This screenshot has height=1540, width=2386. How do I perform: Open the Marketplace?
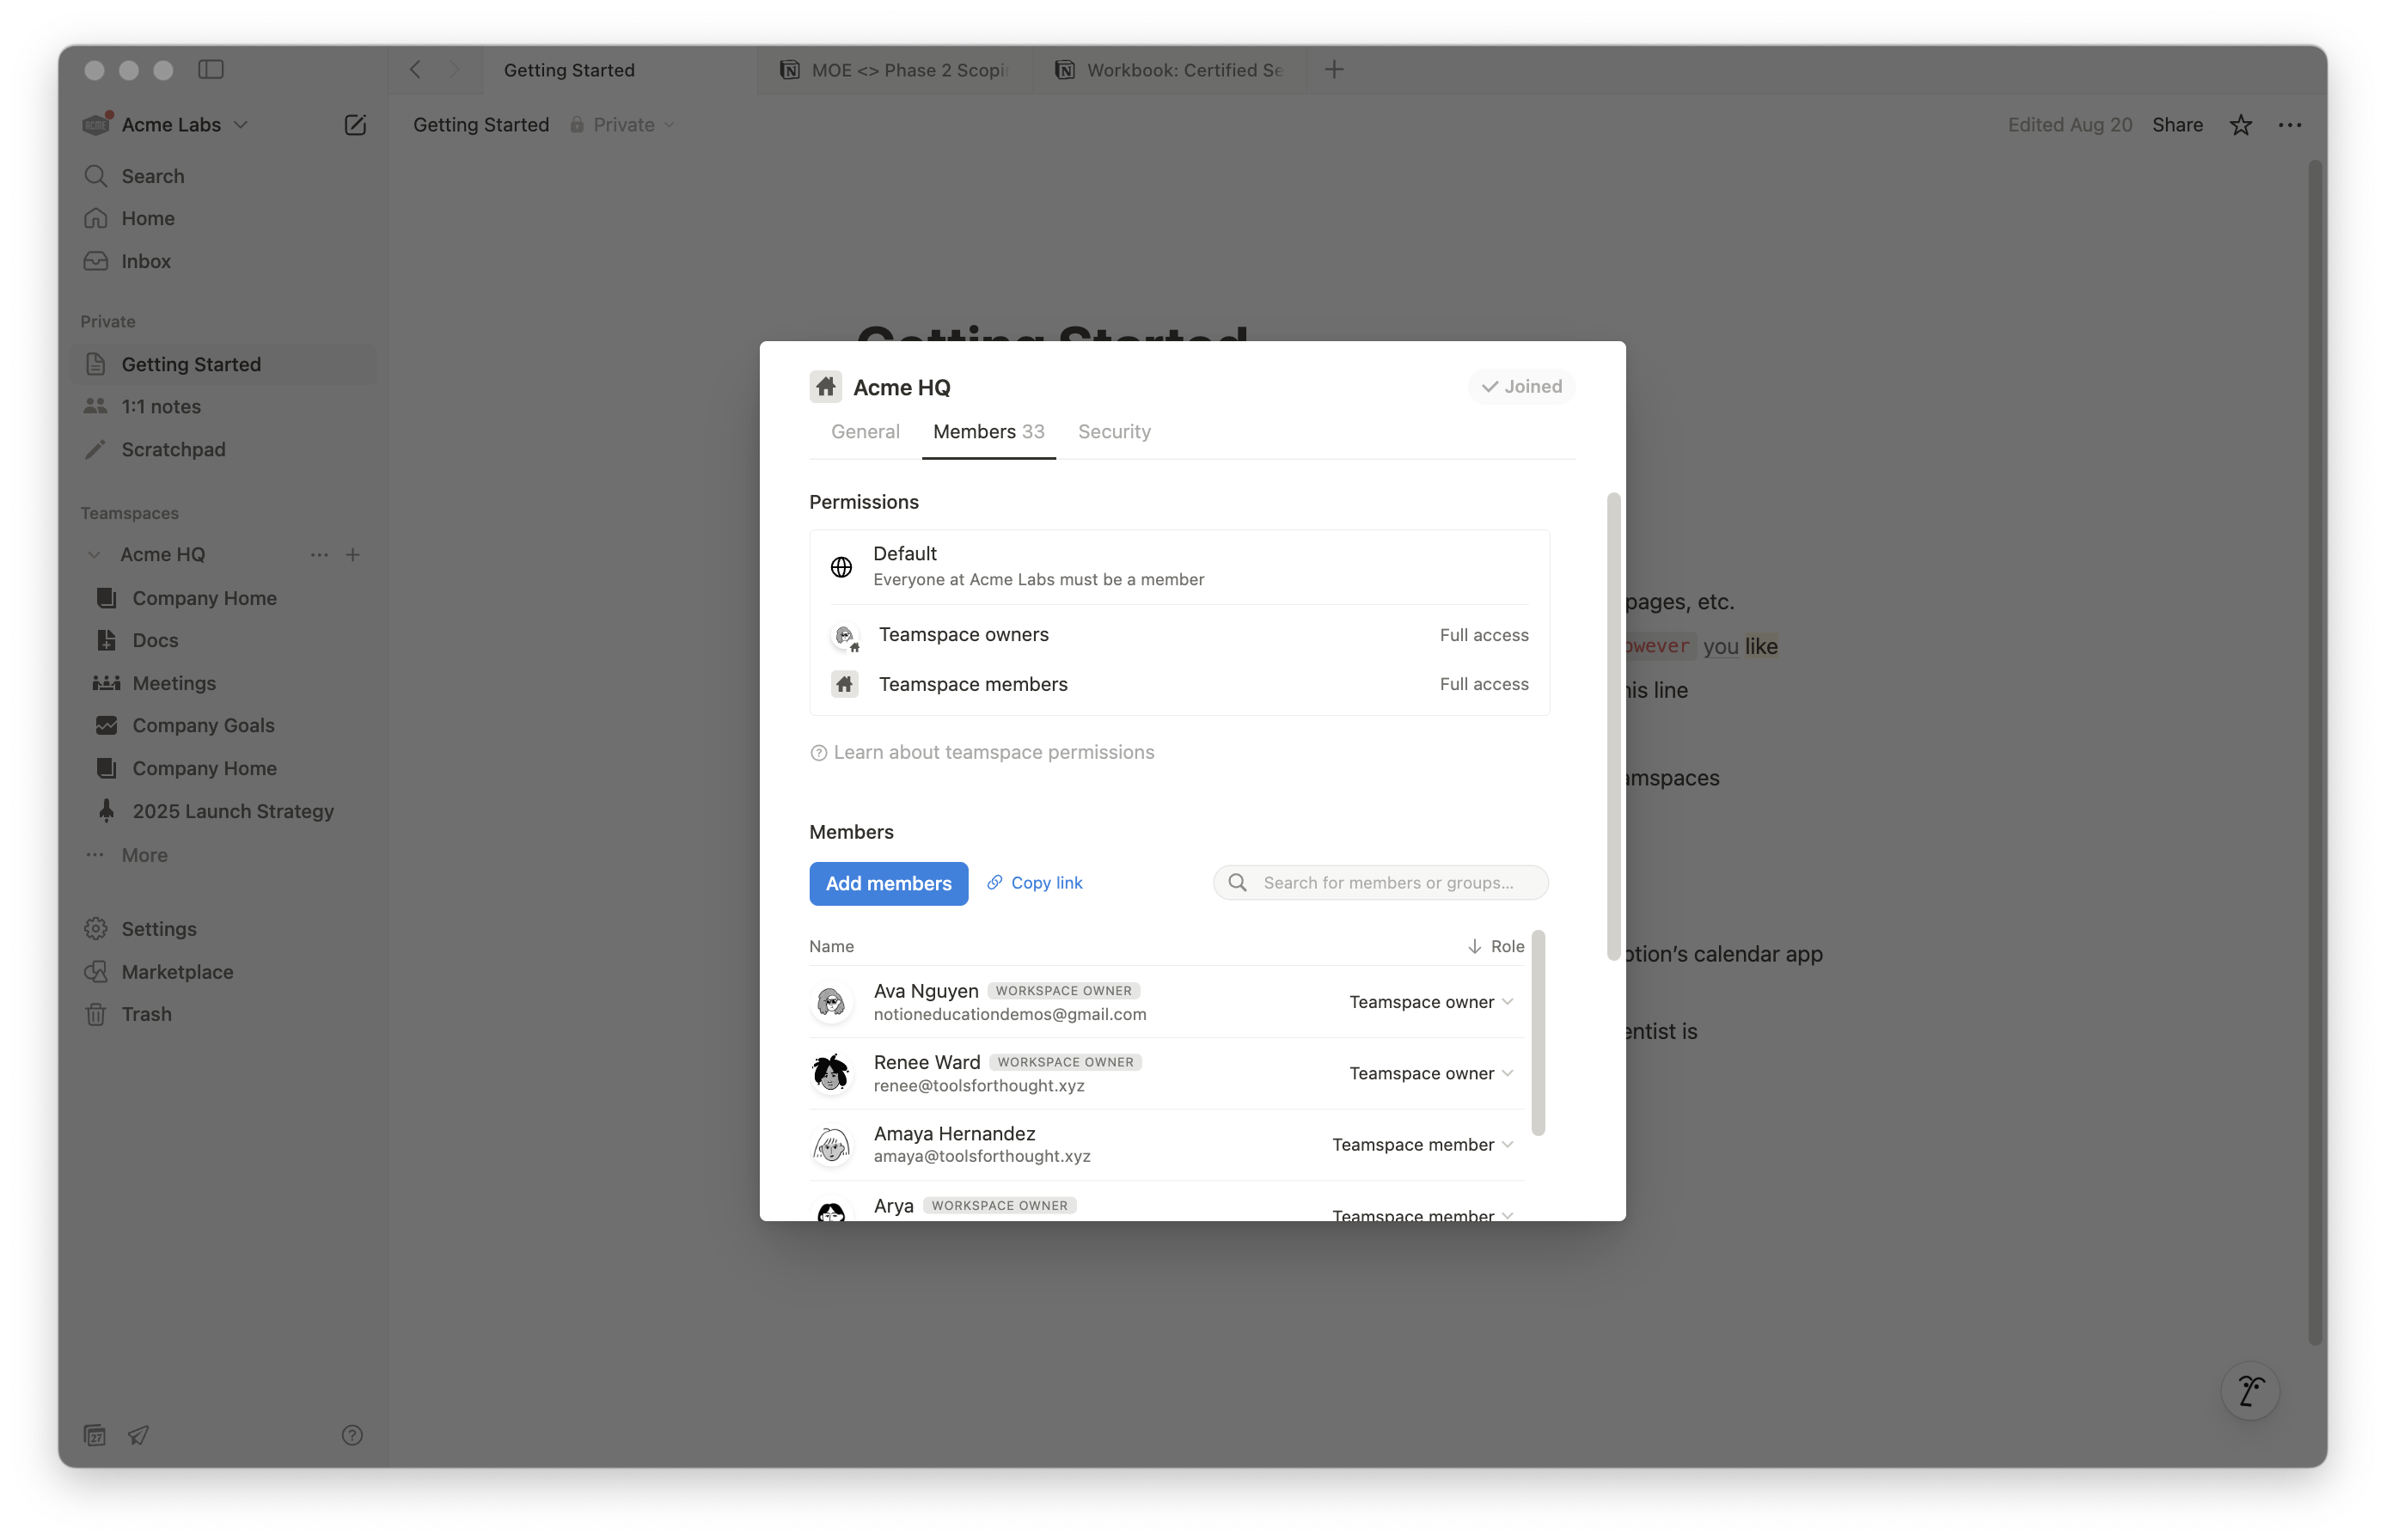pos(176,971)
